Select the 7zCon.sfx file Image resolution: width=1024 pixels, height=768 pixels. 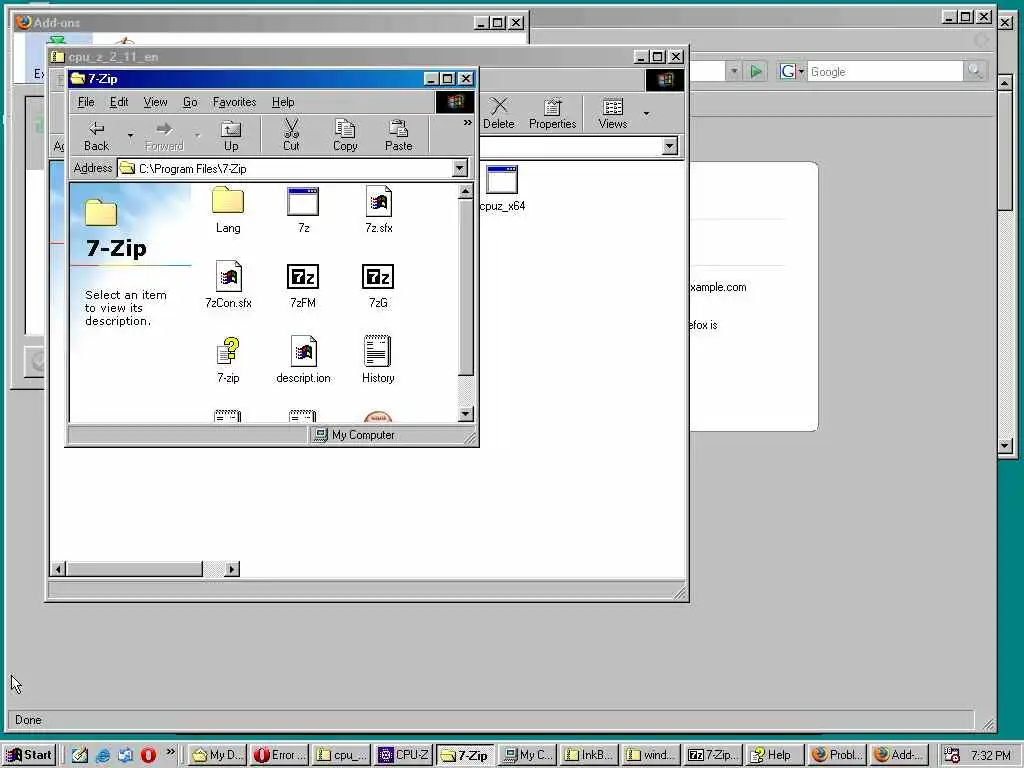pos(228,285)
